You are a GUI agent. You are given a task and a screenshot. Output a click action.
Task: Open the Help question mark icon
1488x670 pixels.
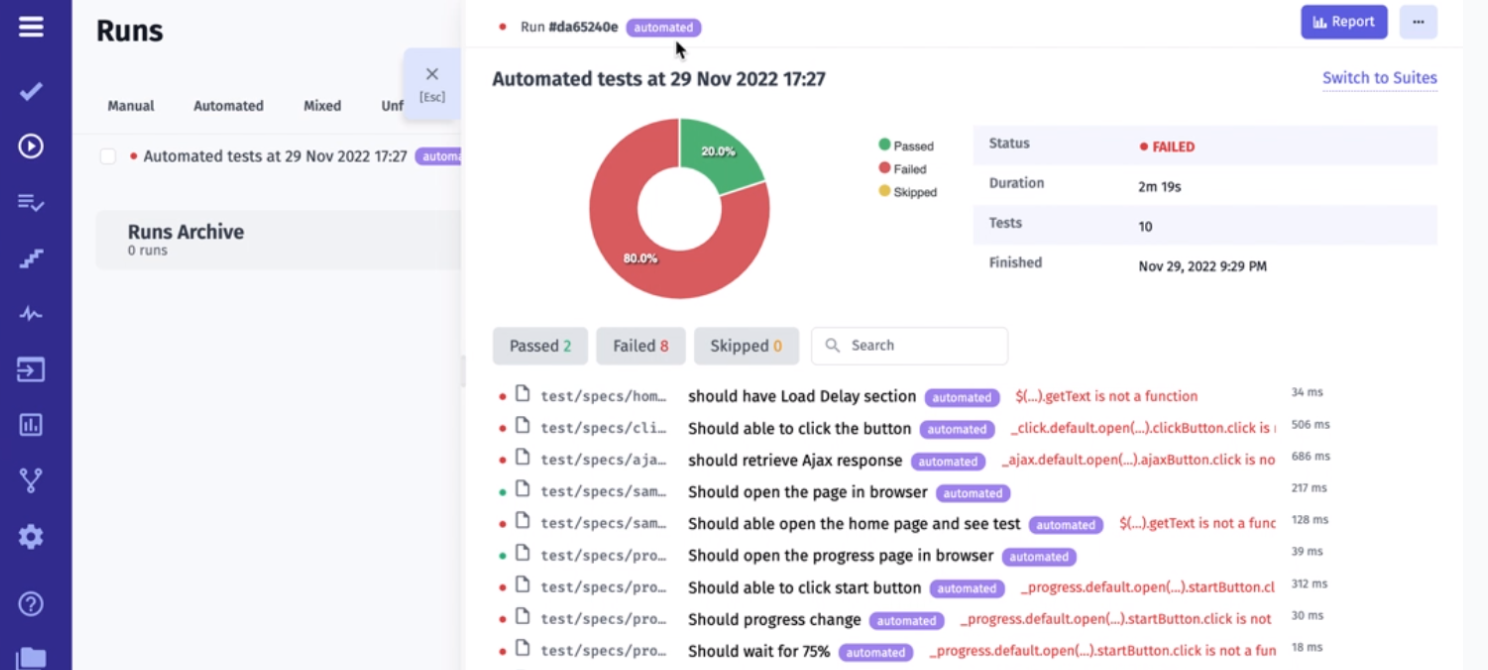tap(31, 603)
